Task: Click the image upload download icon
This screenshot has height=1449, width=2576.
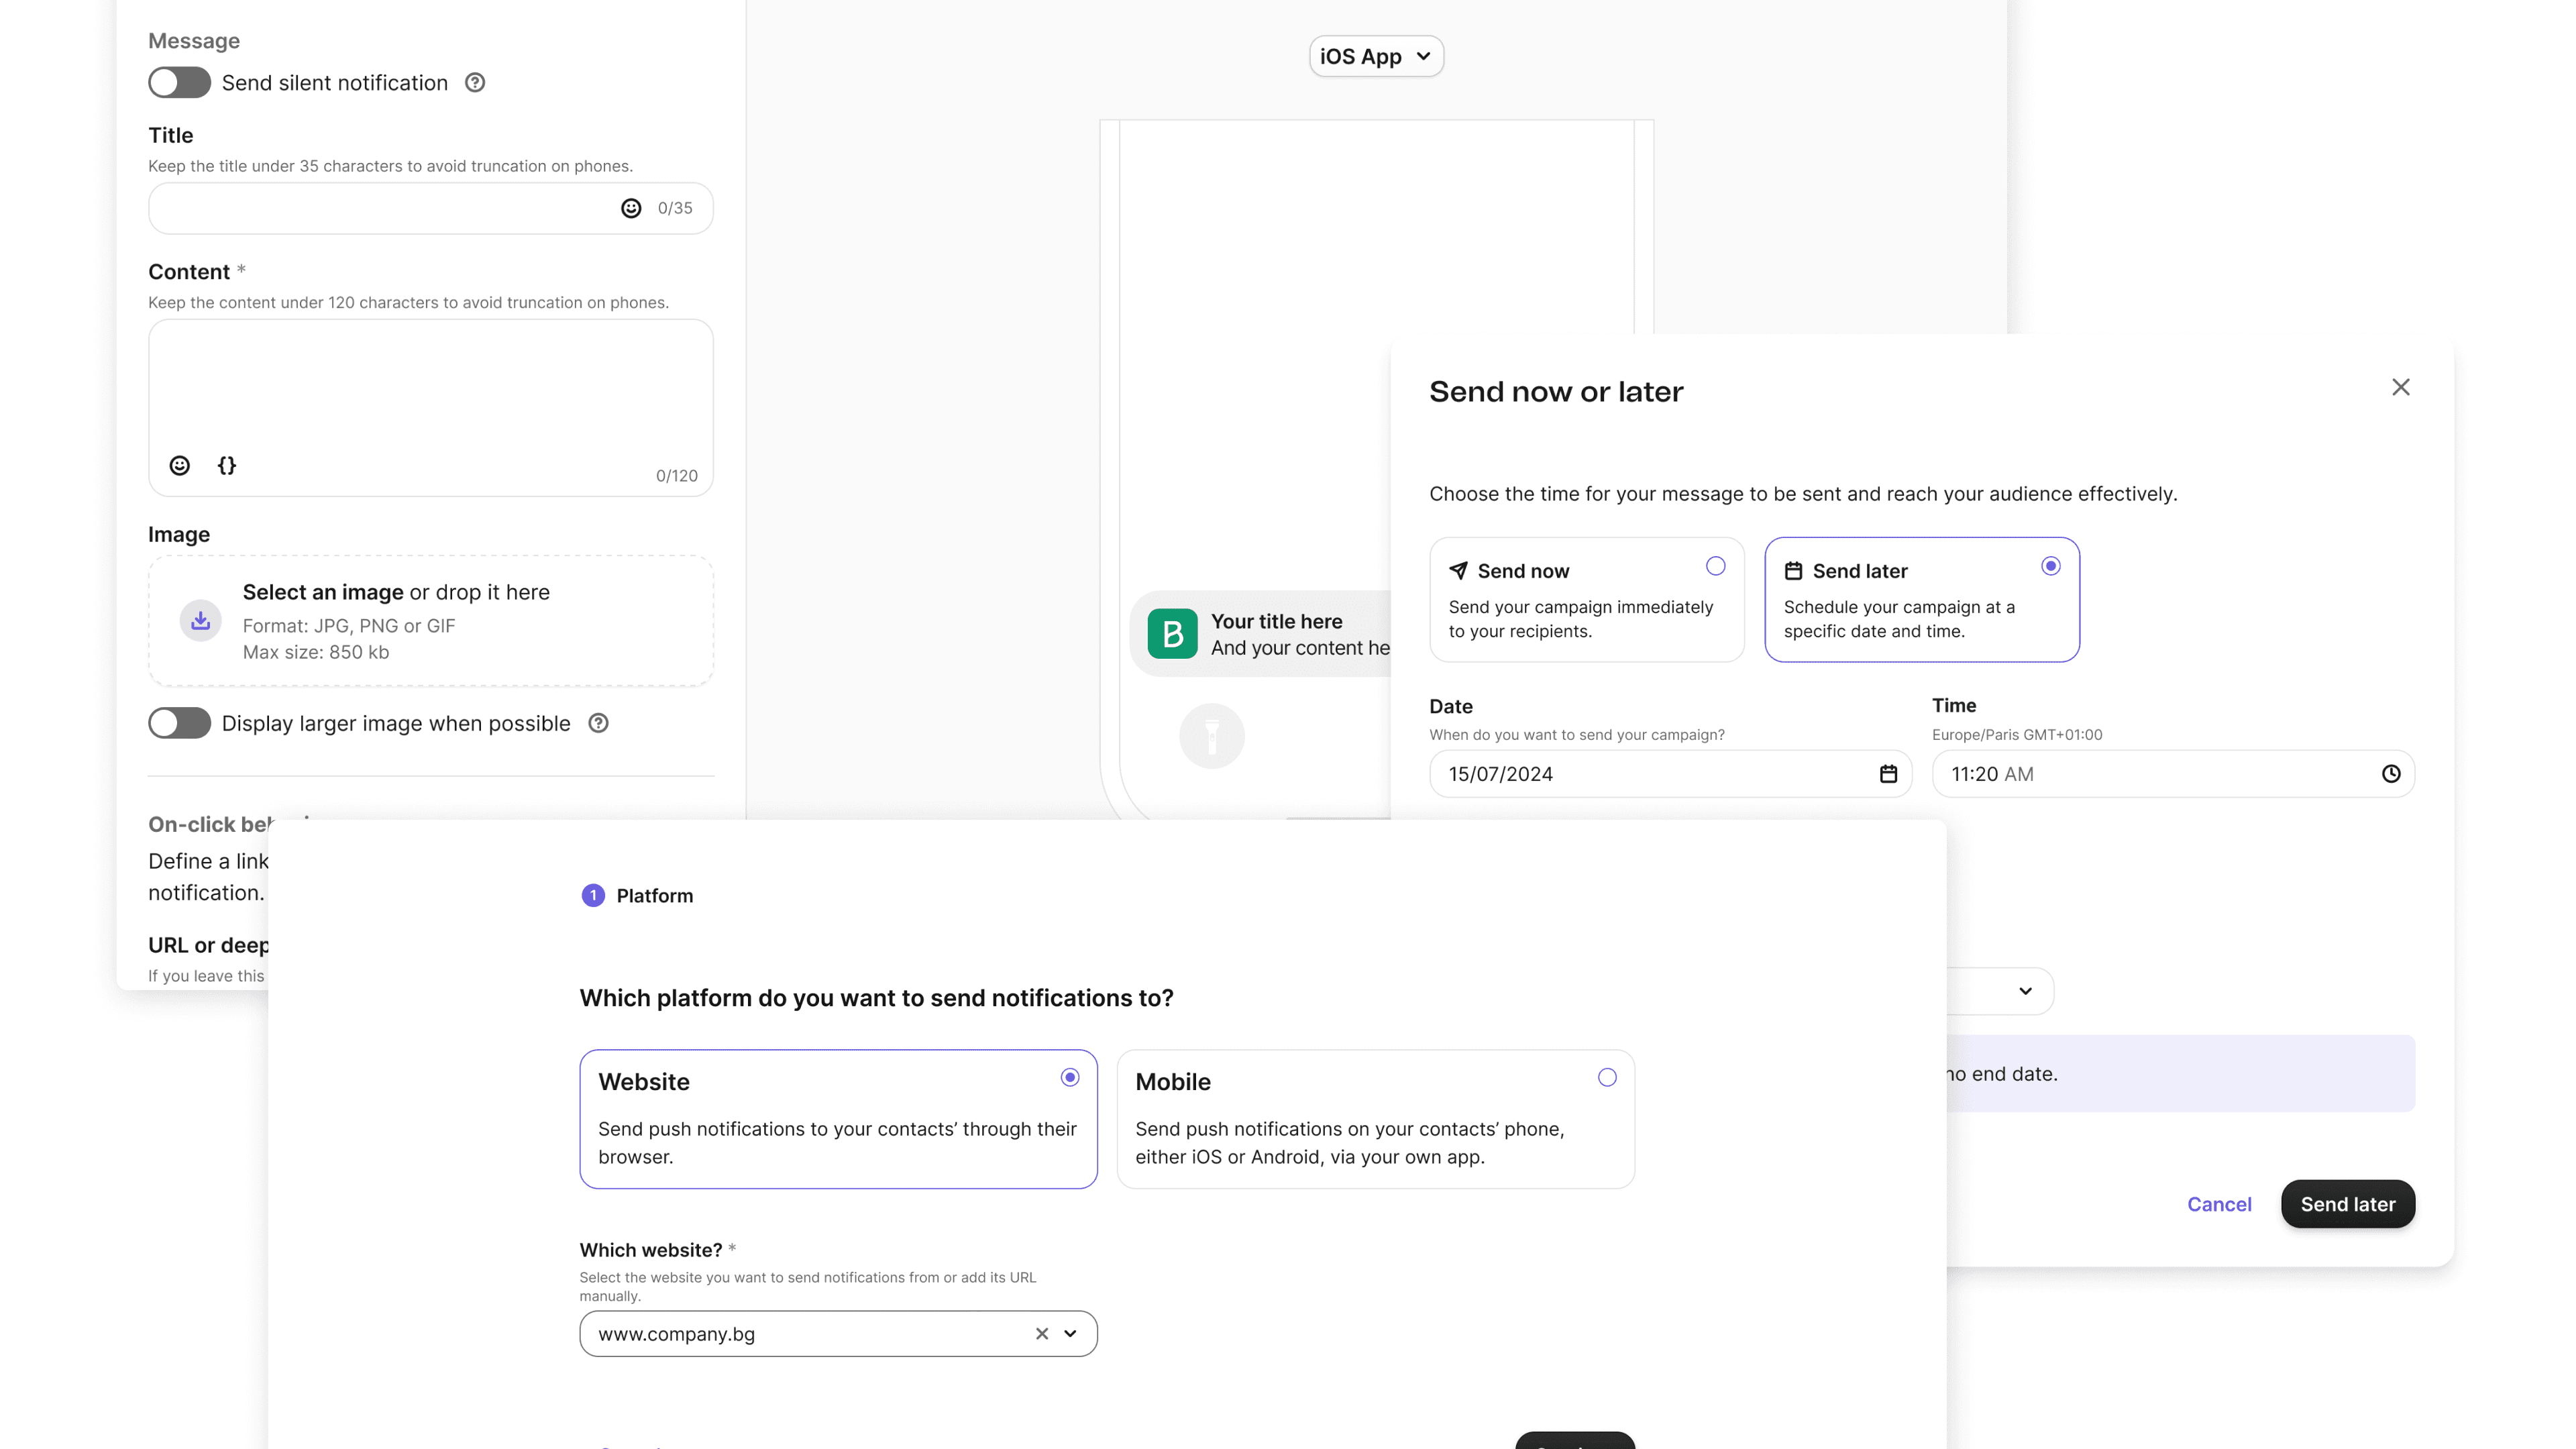Action: pos(201,621)
